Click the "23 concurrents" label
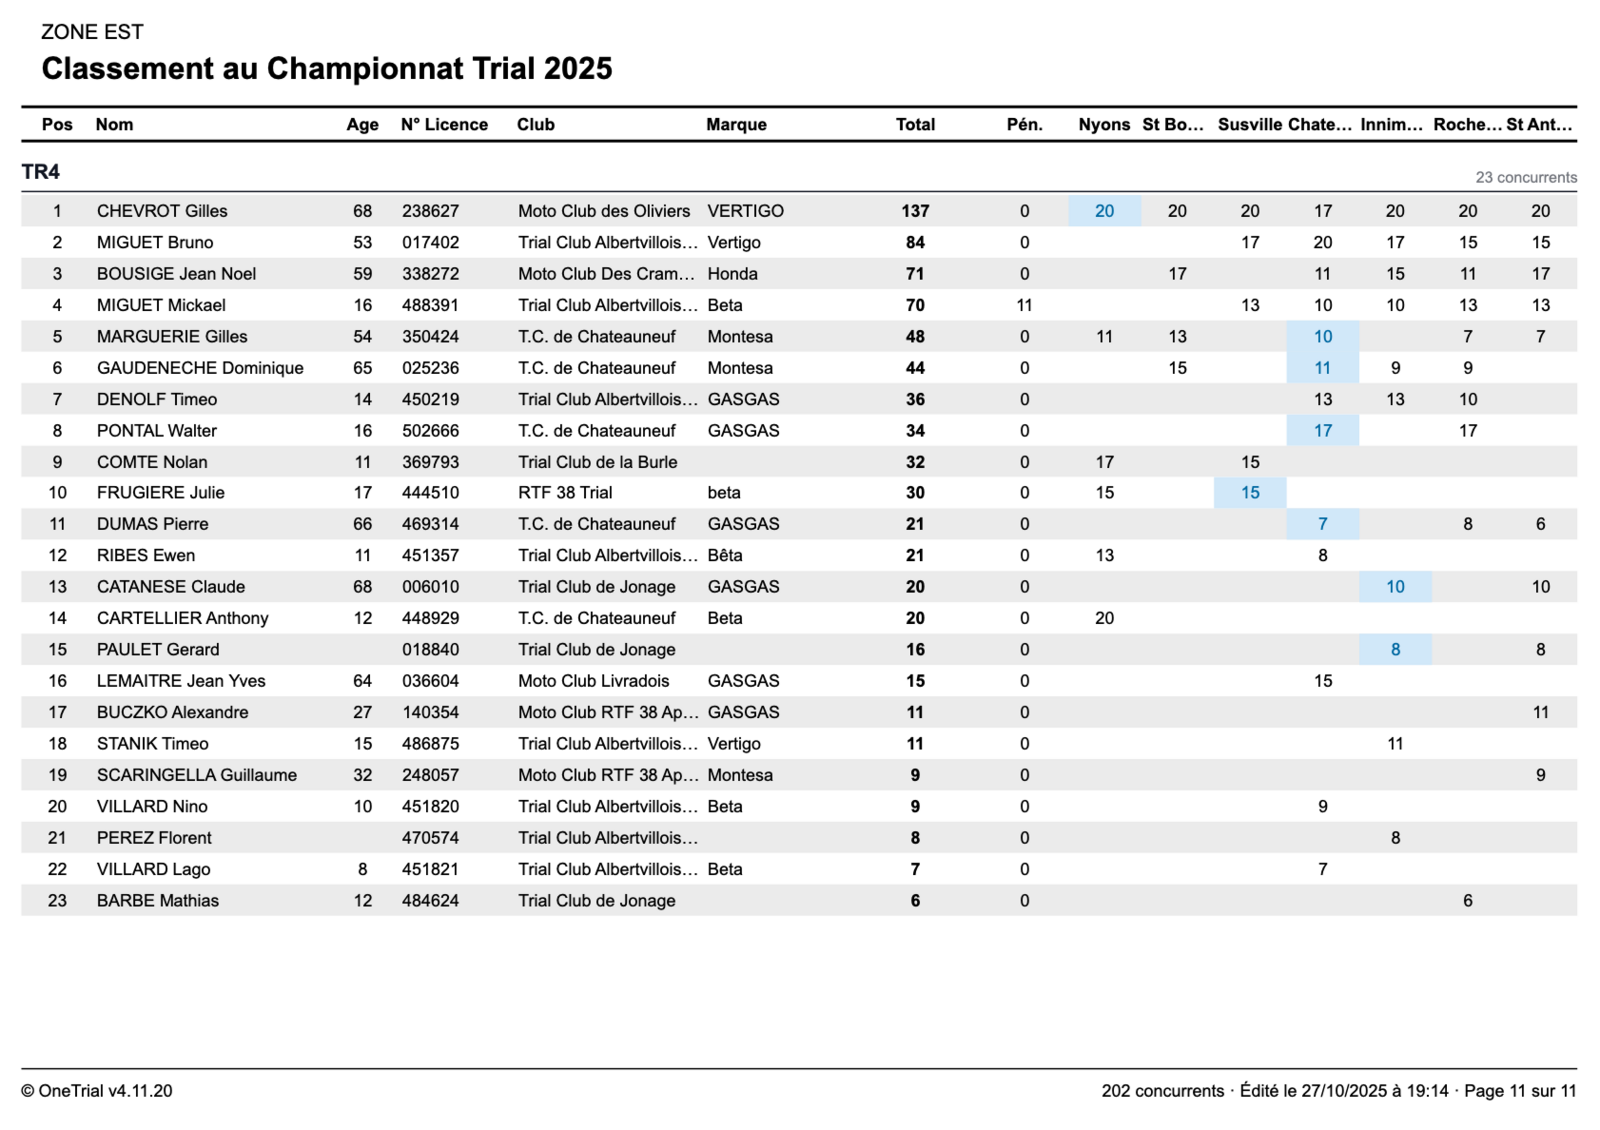The height and width of the screenshot is (1130, 1600). pos(1526,177)
